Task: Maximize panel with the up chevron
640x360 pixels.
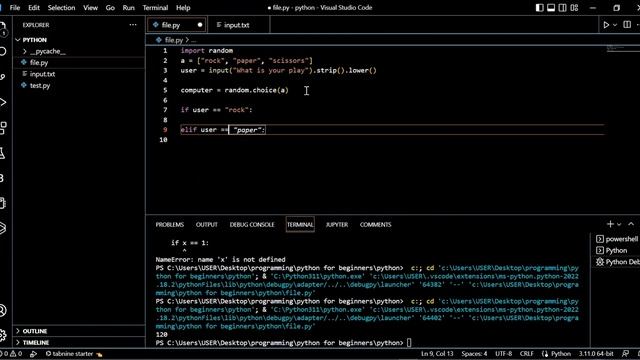Action: pos(631,224)
